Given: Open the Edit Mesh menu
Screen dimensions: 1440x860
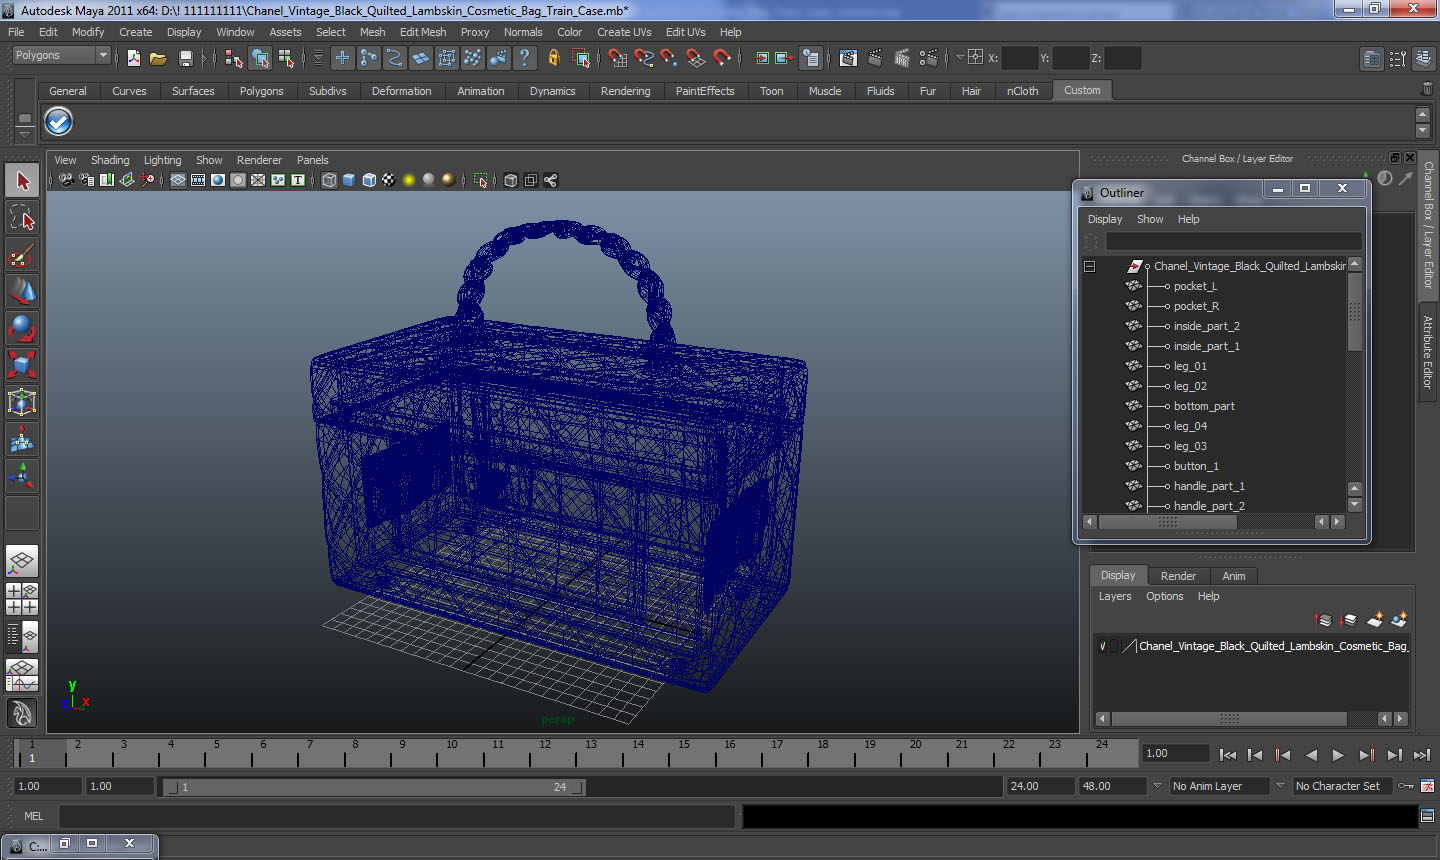Looking at the screenshot, I should coord(423,32).
